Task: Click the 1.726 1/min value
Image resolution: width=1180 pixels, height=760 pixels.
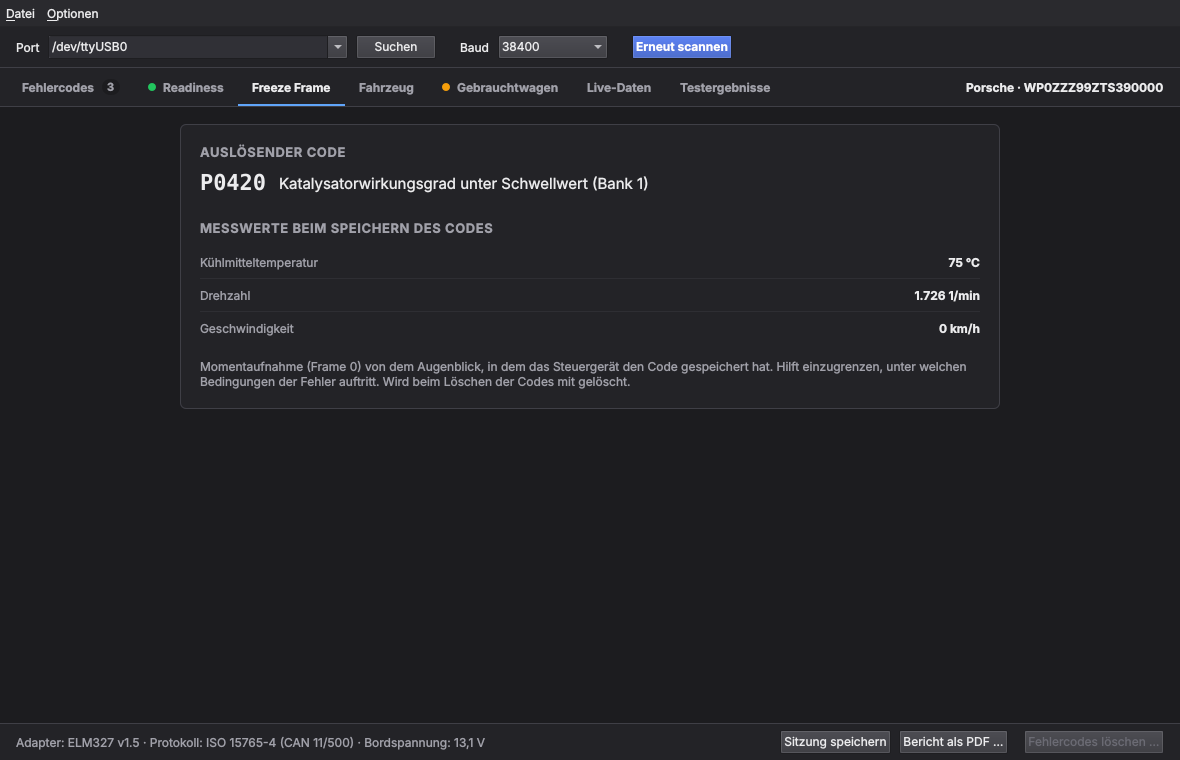Action: coord(947,296)
